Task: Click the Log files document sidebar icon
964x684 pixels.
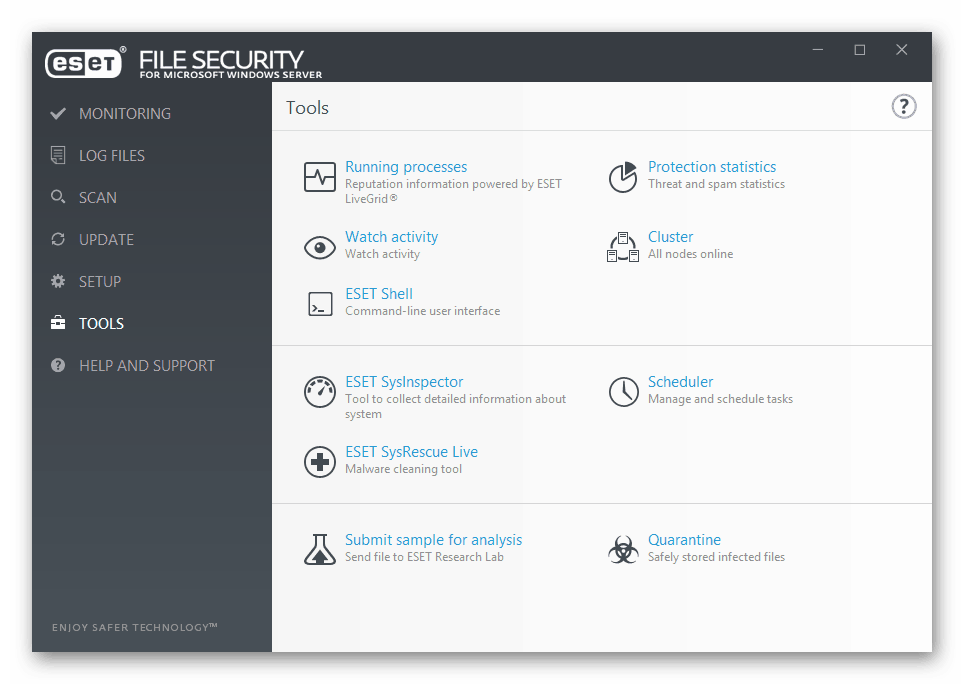Action: [x=58, y=155]
